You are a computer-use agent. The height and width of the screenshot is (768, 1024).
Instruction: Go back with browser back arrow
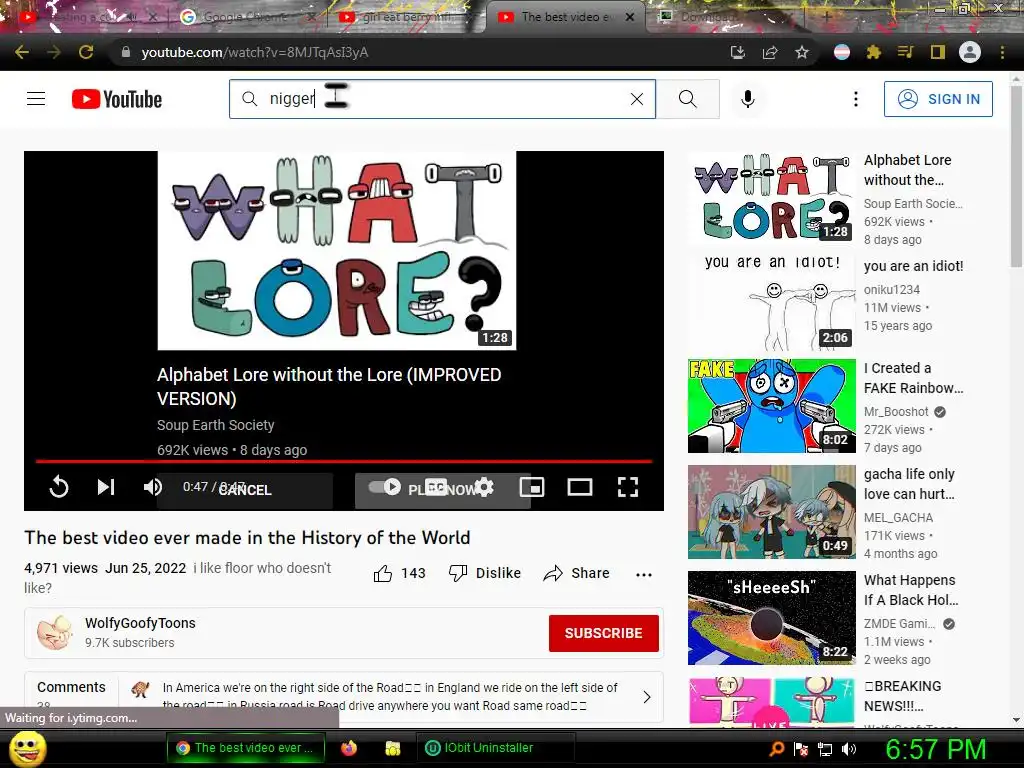[x=22, y=52]
